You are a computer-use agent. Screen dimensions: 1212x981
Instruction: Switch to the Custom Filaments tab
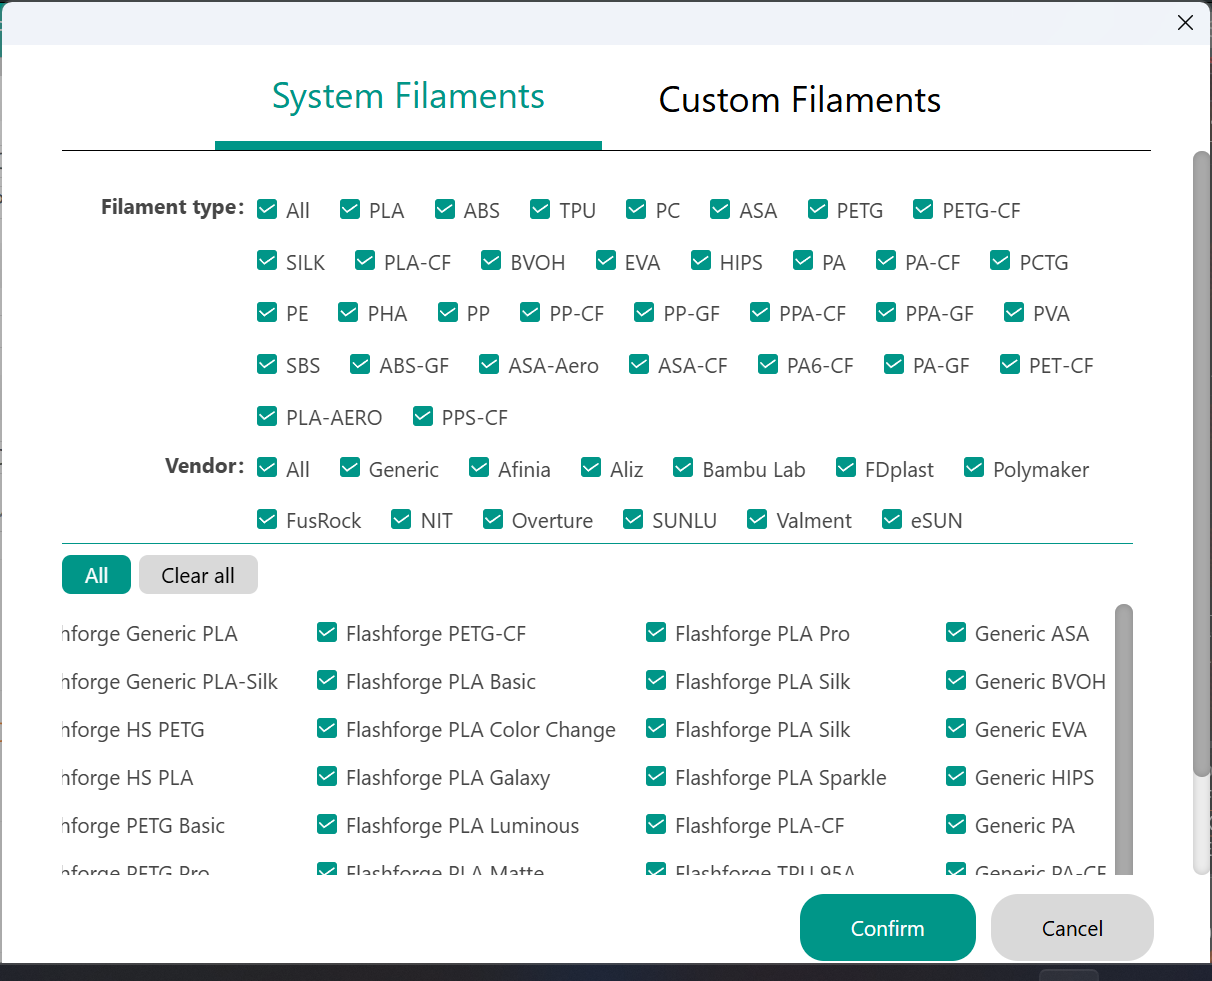click(x=799, y=100)
